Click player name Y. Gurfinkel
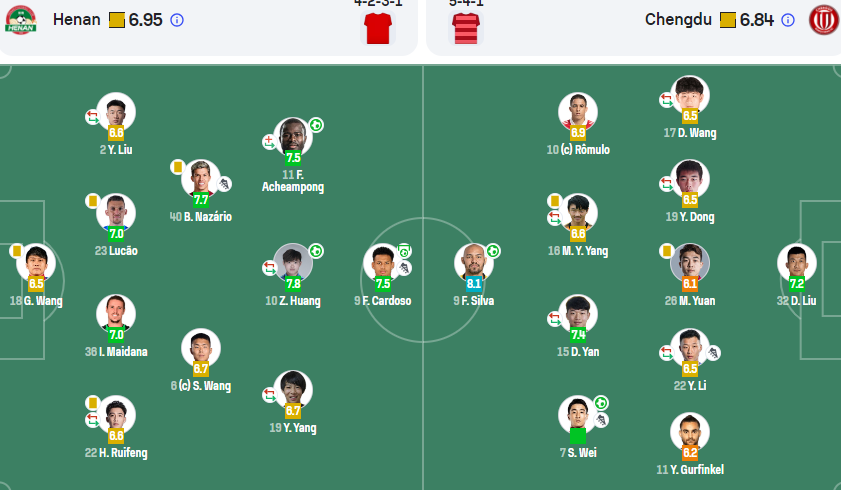This screenshot has width=841, height=490. (x=690, y=470)
